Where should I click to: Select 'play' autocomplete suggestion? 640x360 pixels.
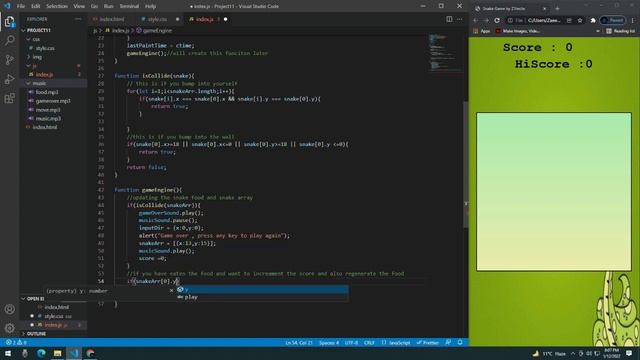click(262, 297)
